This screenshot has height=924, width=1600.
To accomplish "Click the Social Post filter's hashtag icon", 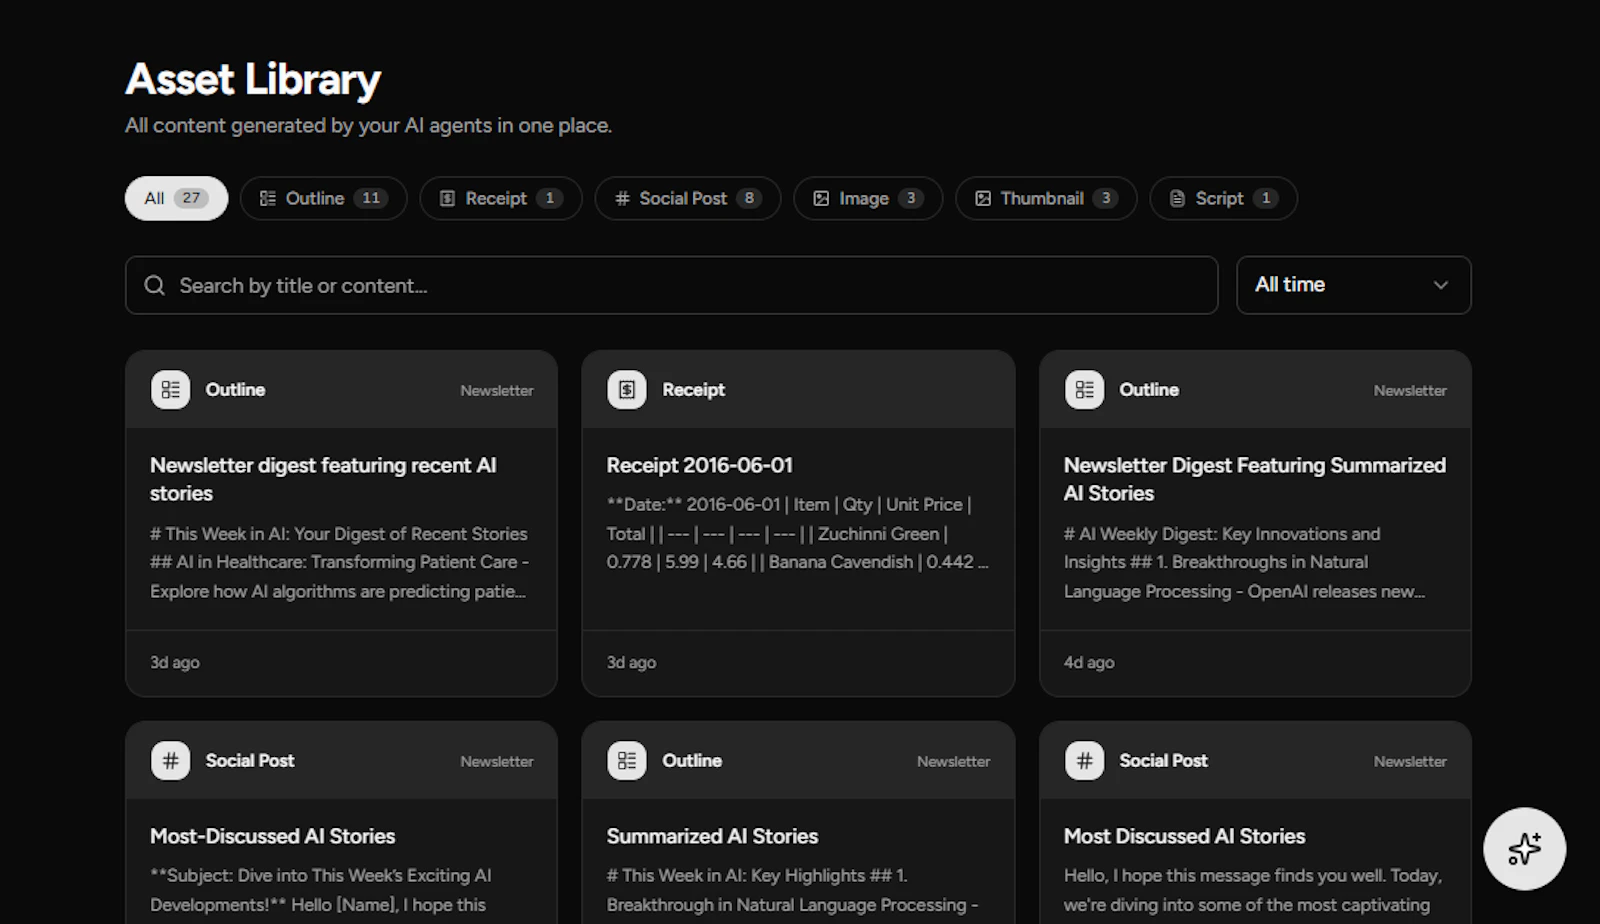I will 622,198.
